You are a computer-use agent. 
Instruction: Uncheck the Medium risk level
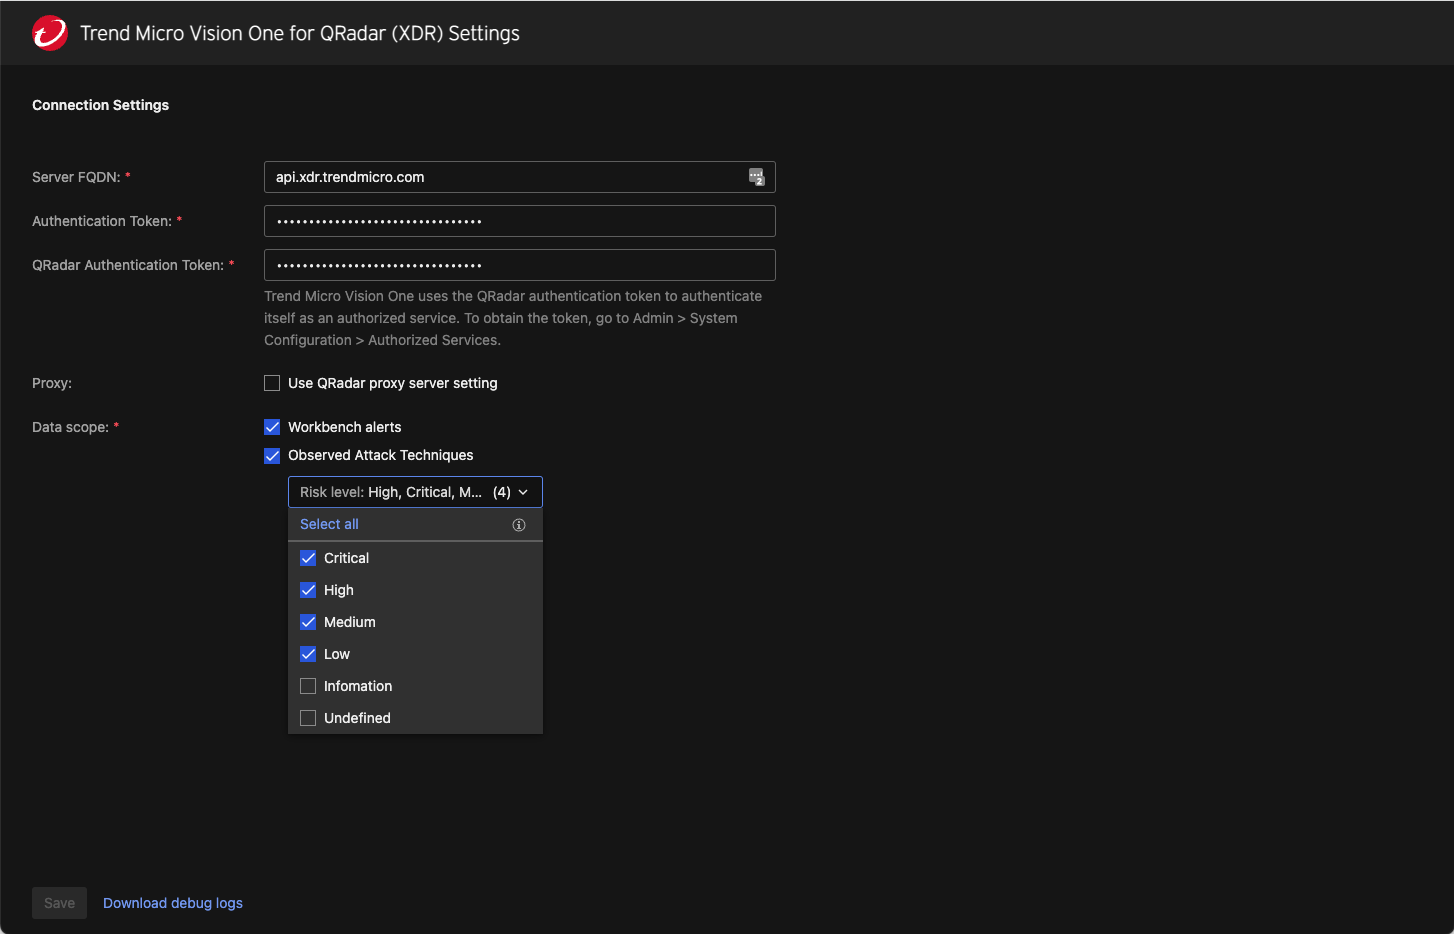click(x=308, y=622)
